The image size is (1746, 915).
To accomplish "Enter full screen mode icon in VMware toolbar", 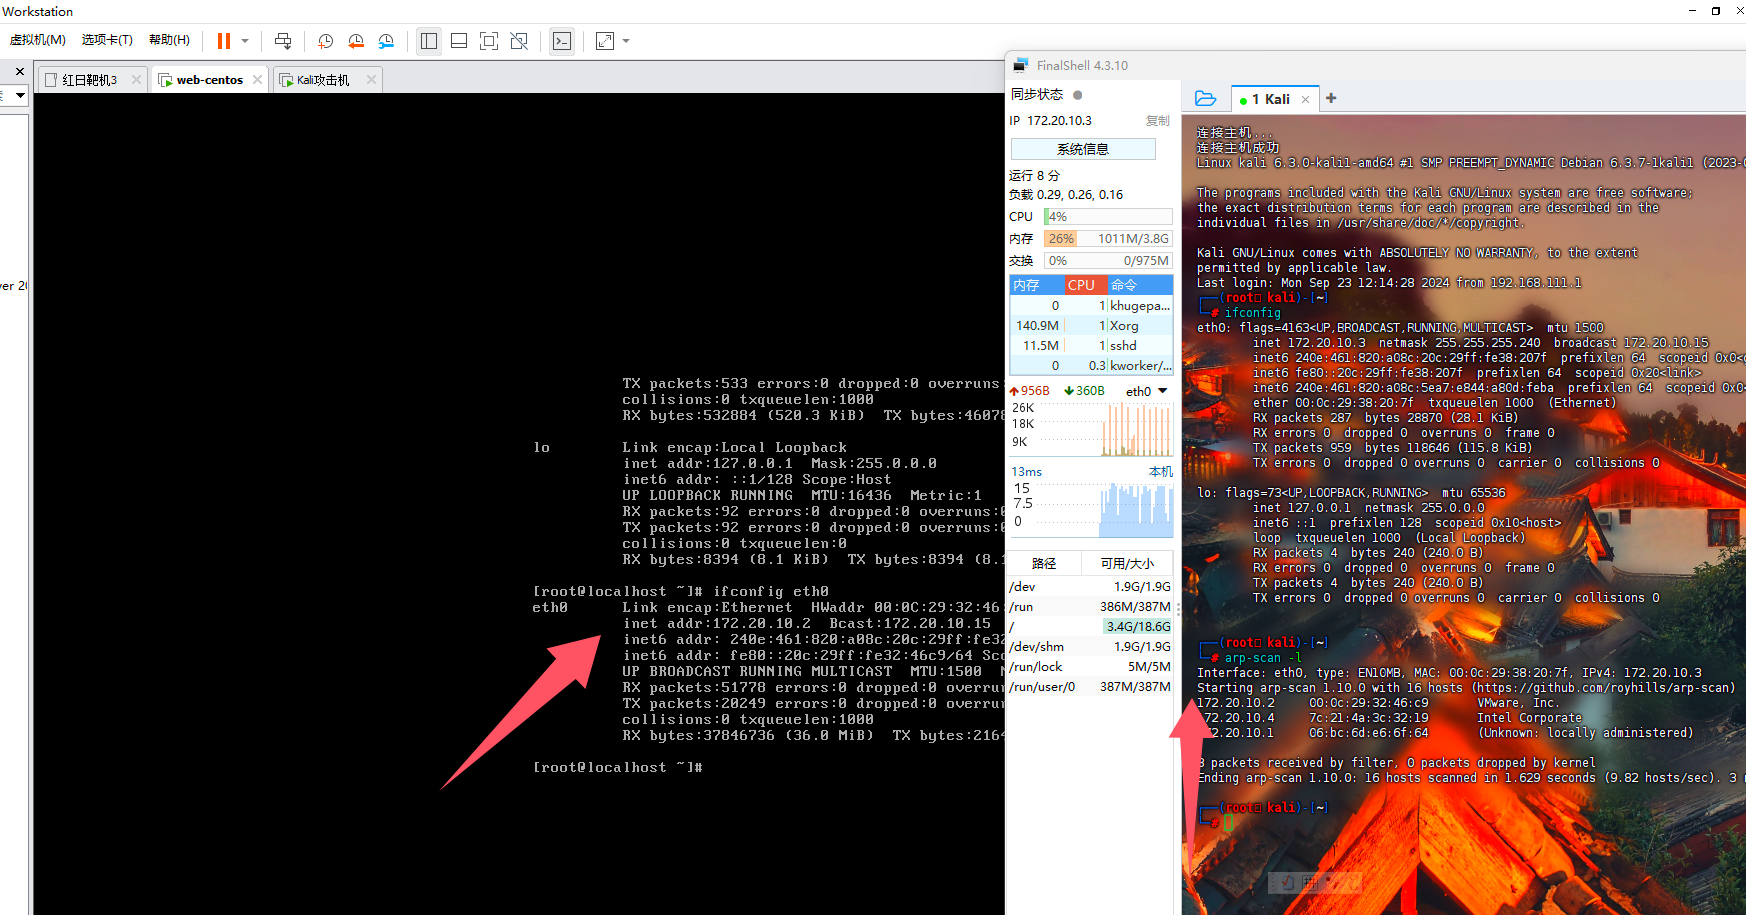I will point(489,41).
